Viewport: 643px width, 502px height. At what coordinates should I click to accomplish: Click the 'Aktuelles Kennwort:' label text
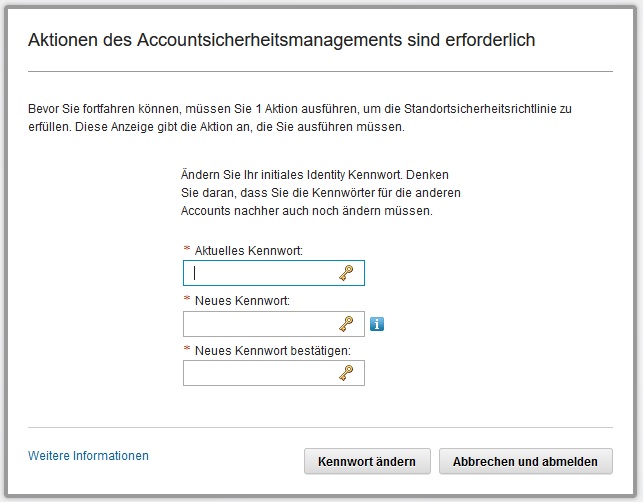tap(248, 250)
